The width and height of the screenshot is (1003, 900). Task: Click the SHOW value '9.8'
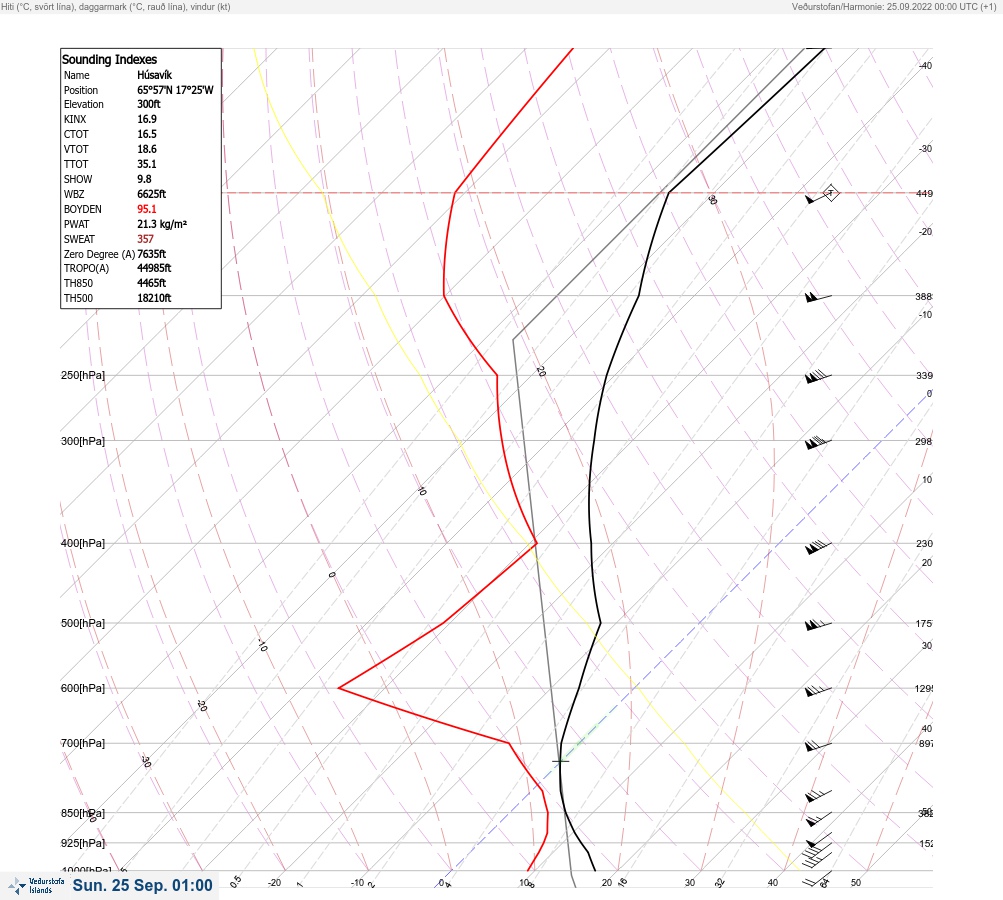tap(144, 179)
